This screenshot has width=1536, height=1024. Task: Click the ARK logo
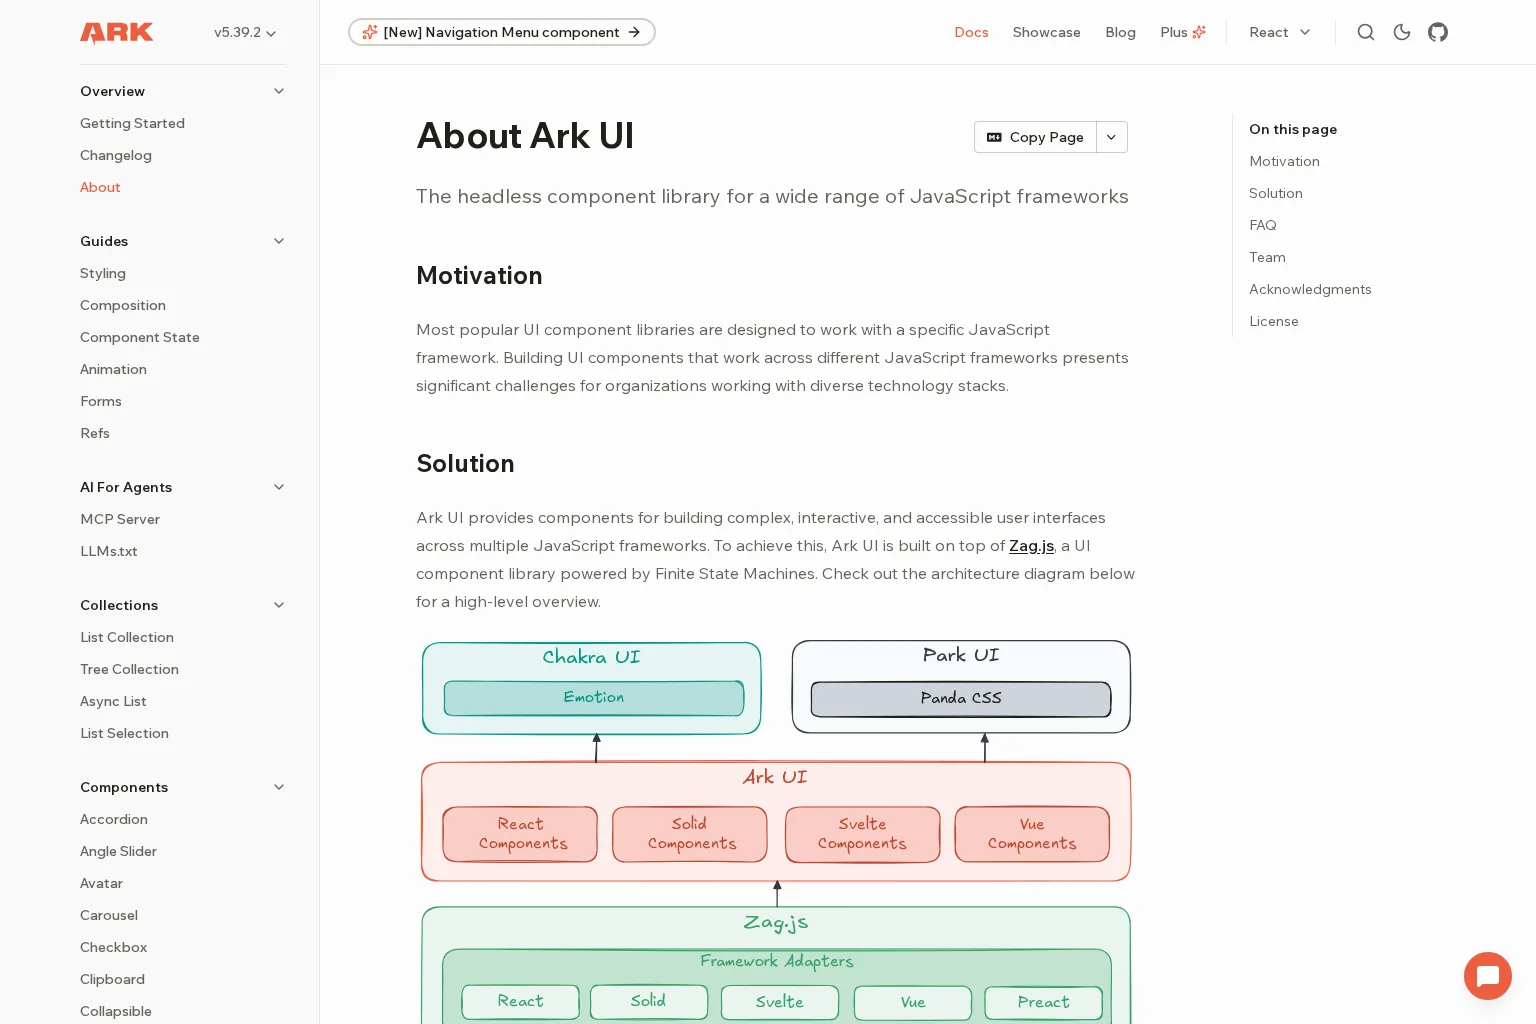117,32
